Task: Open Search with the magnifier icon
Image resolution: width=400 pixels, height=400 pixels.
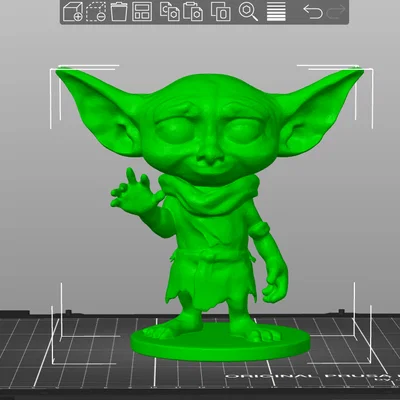Action: coord(248,12)
